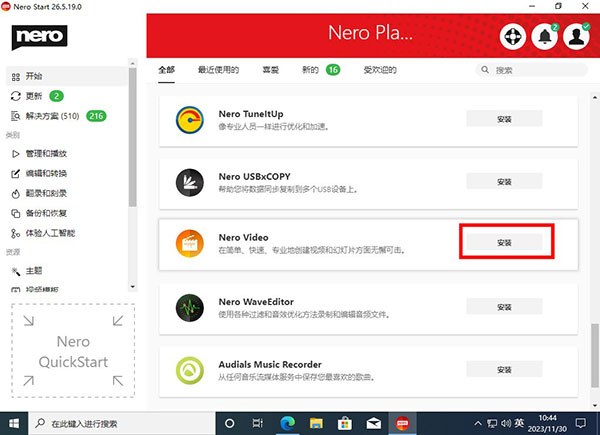Click the copy icon beside 备份和恢复
The image size is (600, 435).
click(x=15, y=213)
